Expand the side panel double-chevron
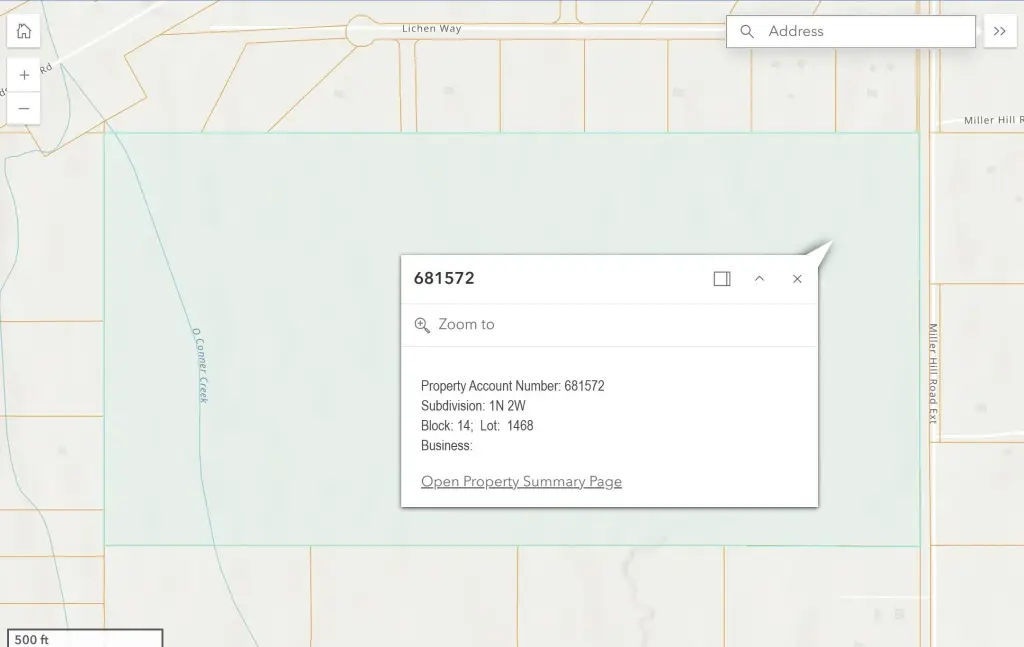The width and height of the screenshot is (1024, 647). click(1000, 31)
